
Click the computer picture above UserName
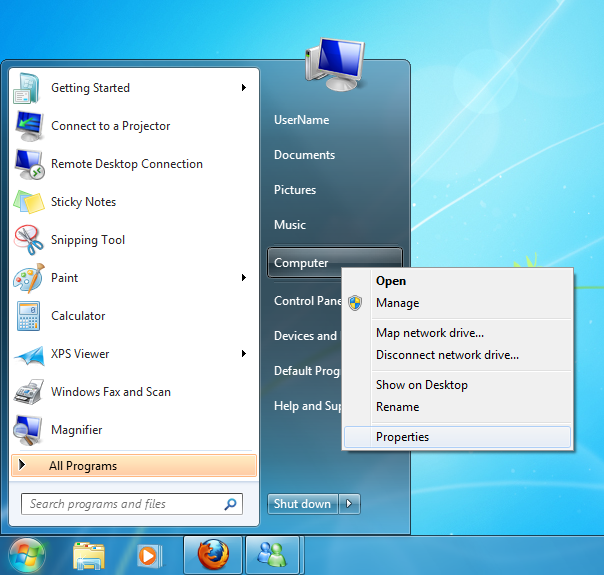335,64
